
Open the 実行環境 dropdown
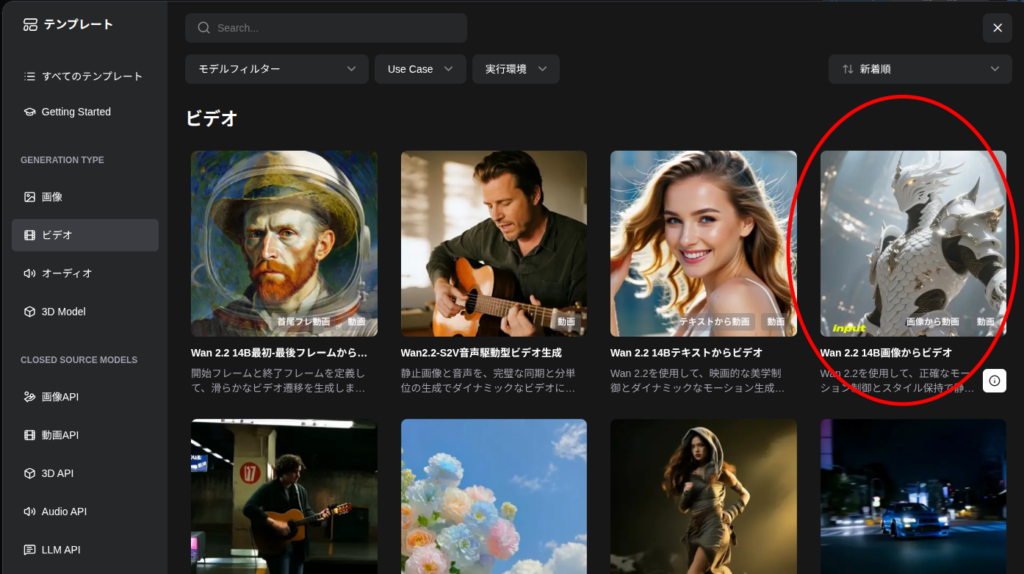coord(515,69)
